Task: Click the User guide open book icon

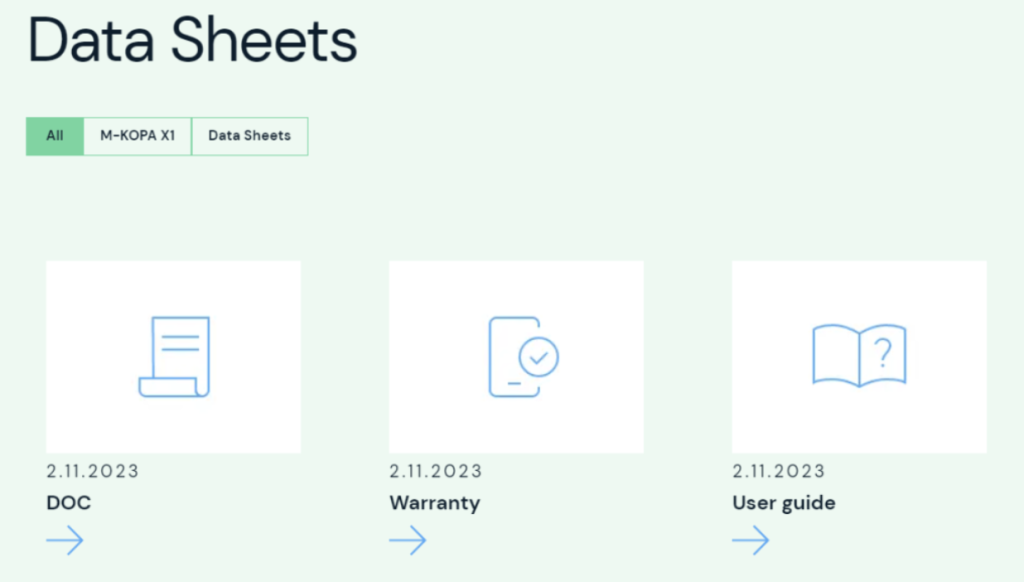Action: [x=859, y=355]
